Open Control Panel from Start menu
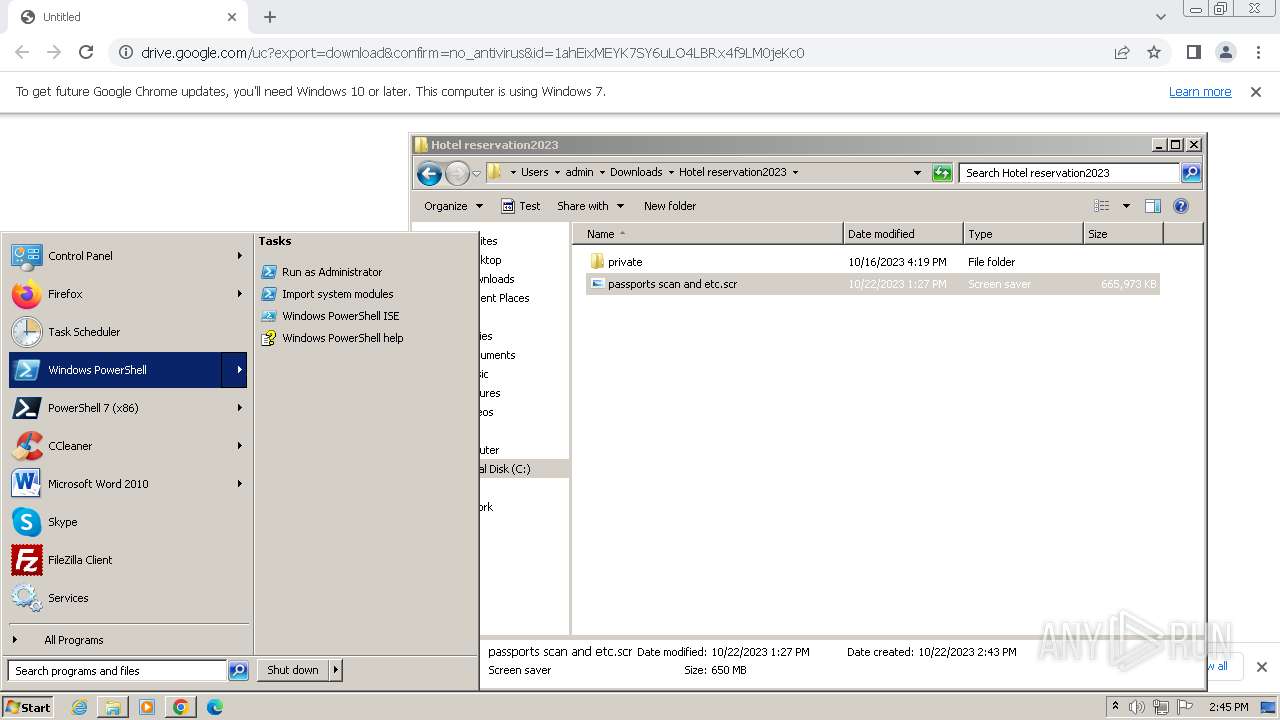1280x720 pixels. [127, 256]
